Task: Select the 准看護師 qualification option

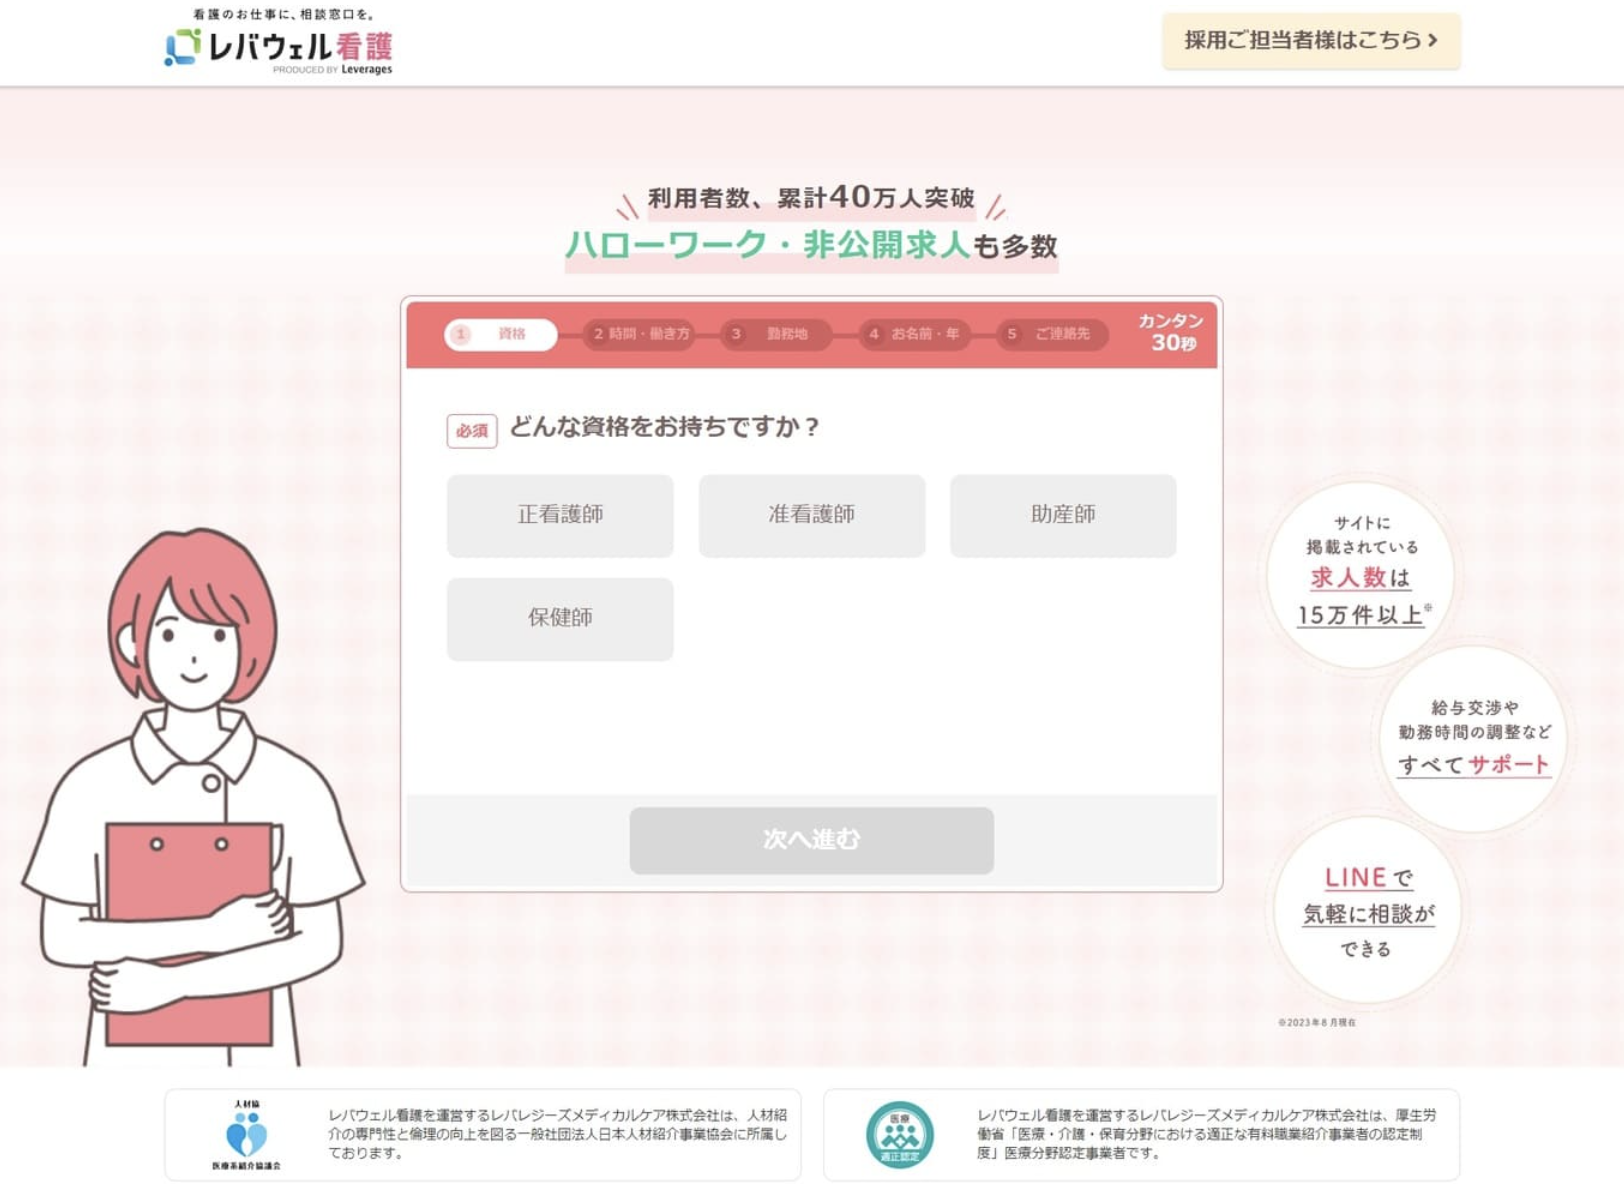Action: point(812,515)
